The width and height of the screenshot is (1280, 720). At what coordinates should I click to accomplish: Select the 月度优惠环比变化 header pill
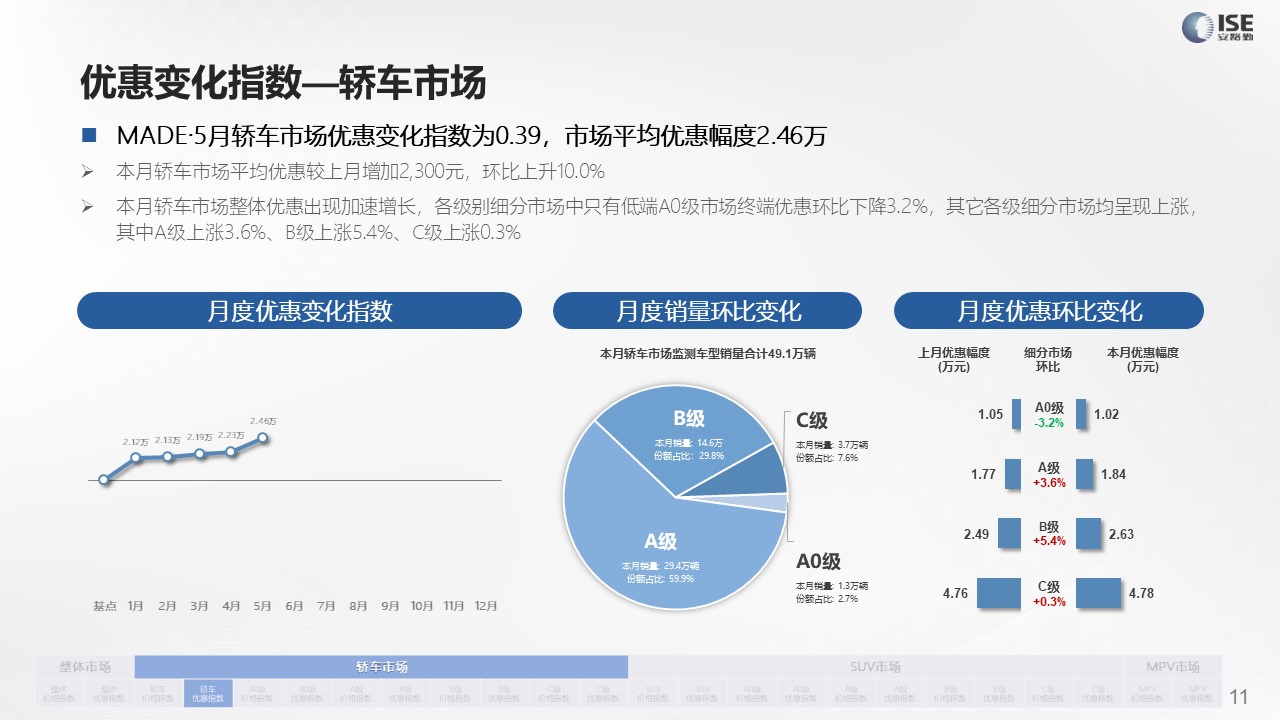[x=1048, y=311]
